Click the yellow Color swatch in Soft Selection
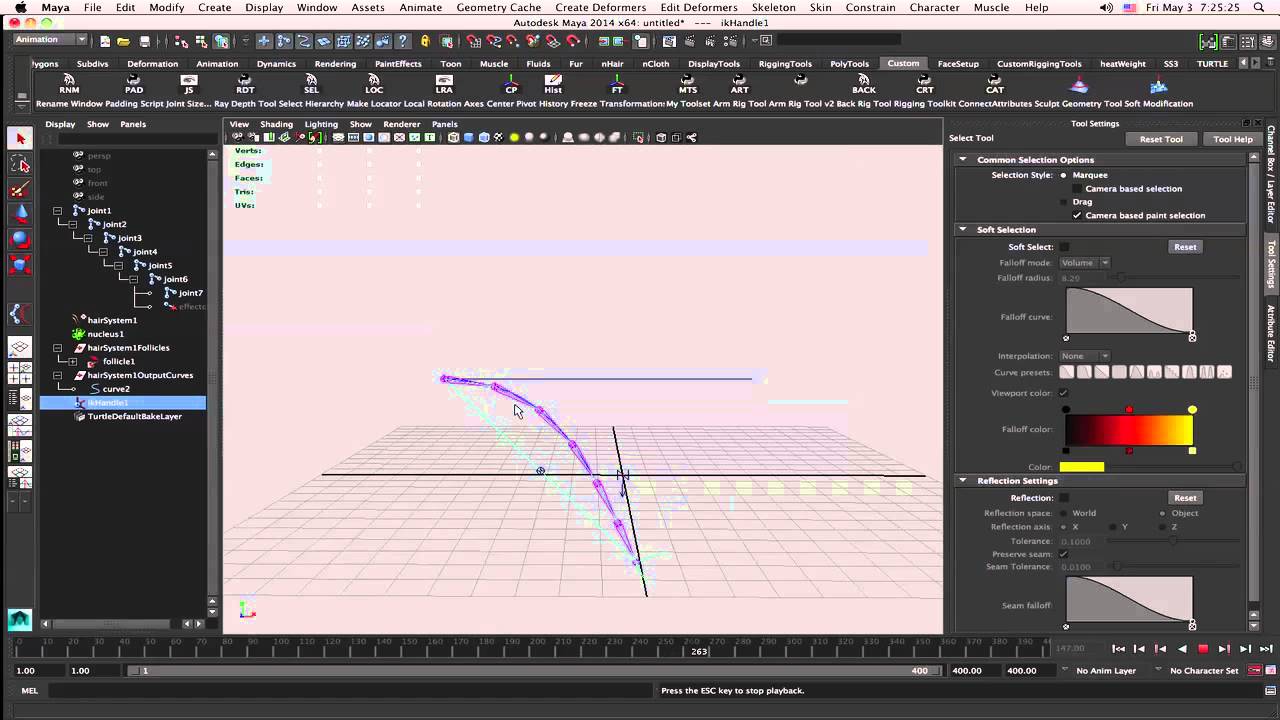1280x720 pixels. pos(1082,467)
